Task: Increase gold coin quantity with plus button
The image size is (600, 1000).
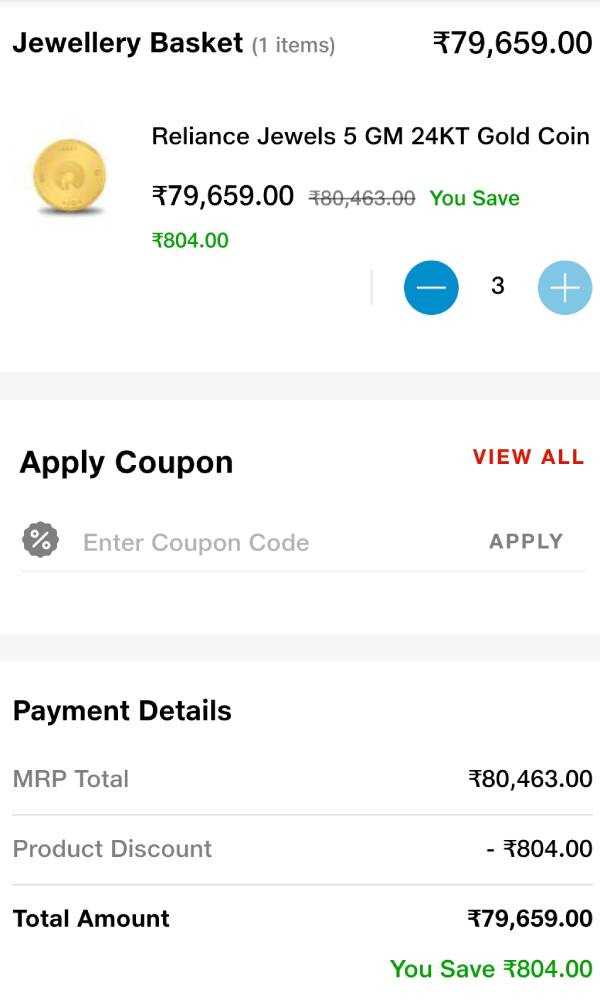Action: click(x=565, y=288)
